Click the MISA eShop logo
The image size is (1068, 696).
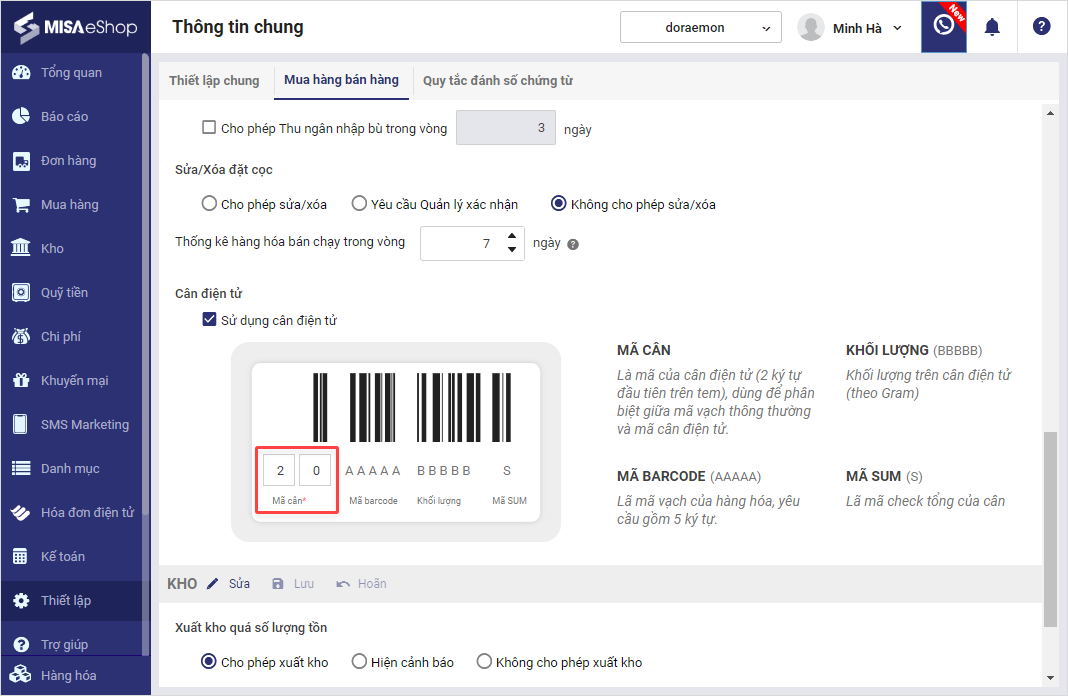(x=76, y=27)
